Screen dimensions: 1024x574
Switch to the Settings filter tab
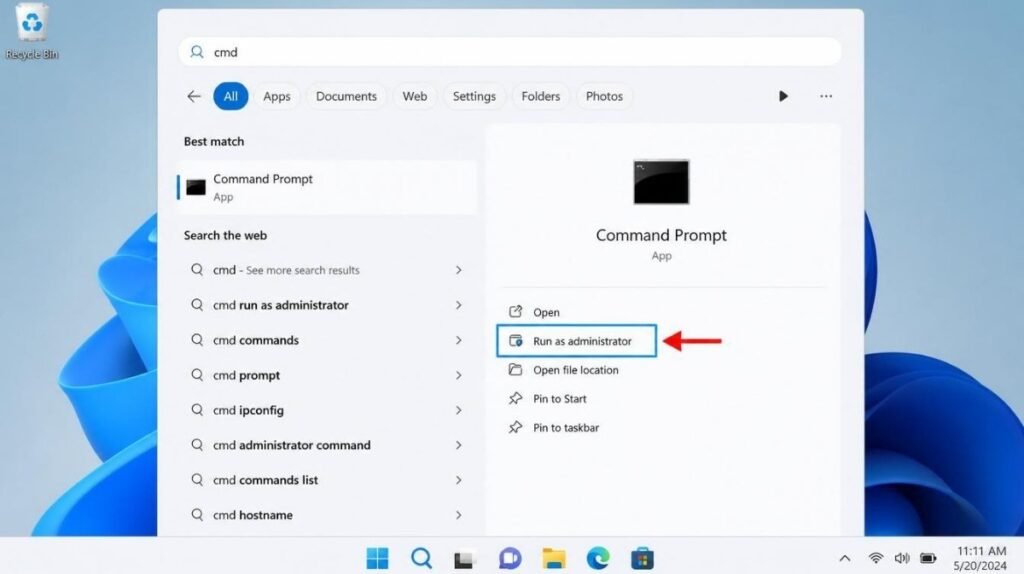point(474,97)
